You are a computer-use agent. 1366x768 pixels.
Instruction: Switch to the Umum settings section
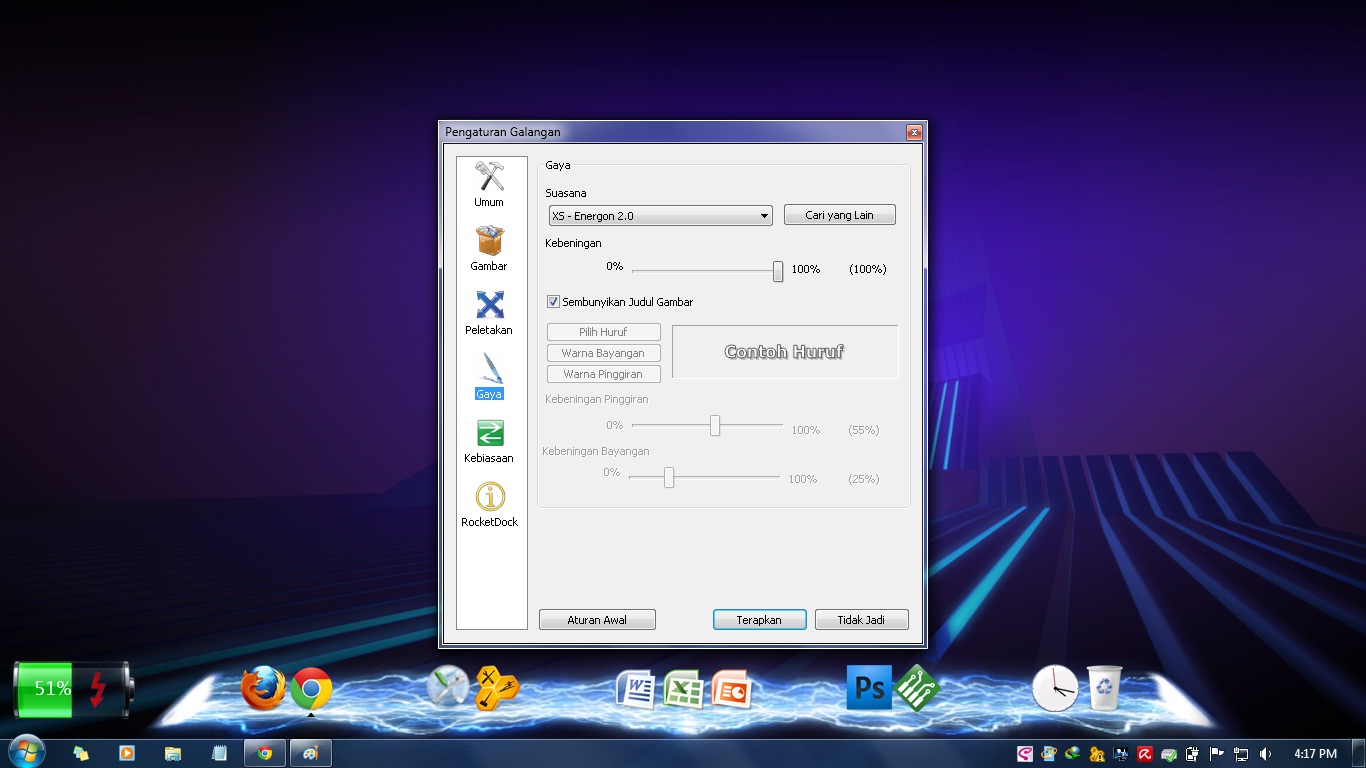pos(488,177)
